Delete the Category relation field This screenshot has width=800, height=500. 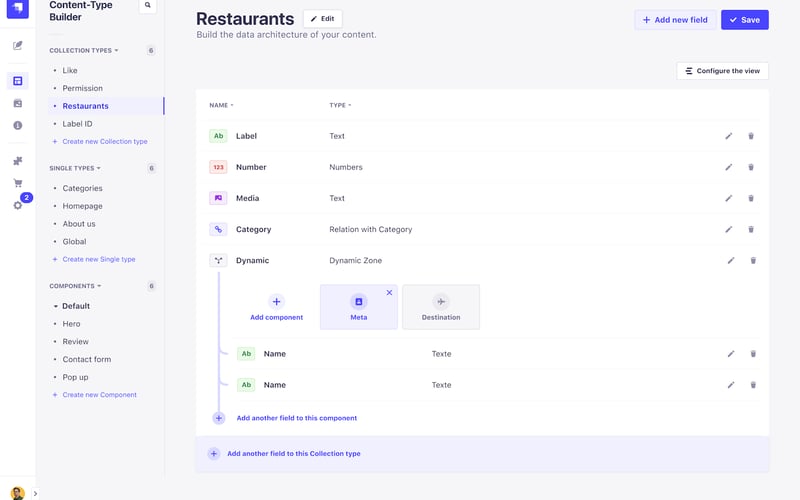[751, 230]
